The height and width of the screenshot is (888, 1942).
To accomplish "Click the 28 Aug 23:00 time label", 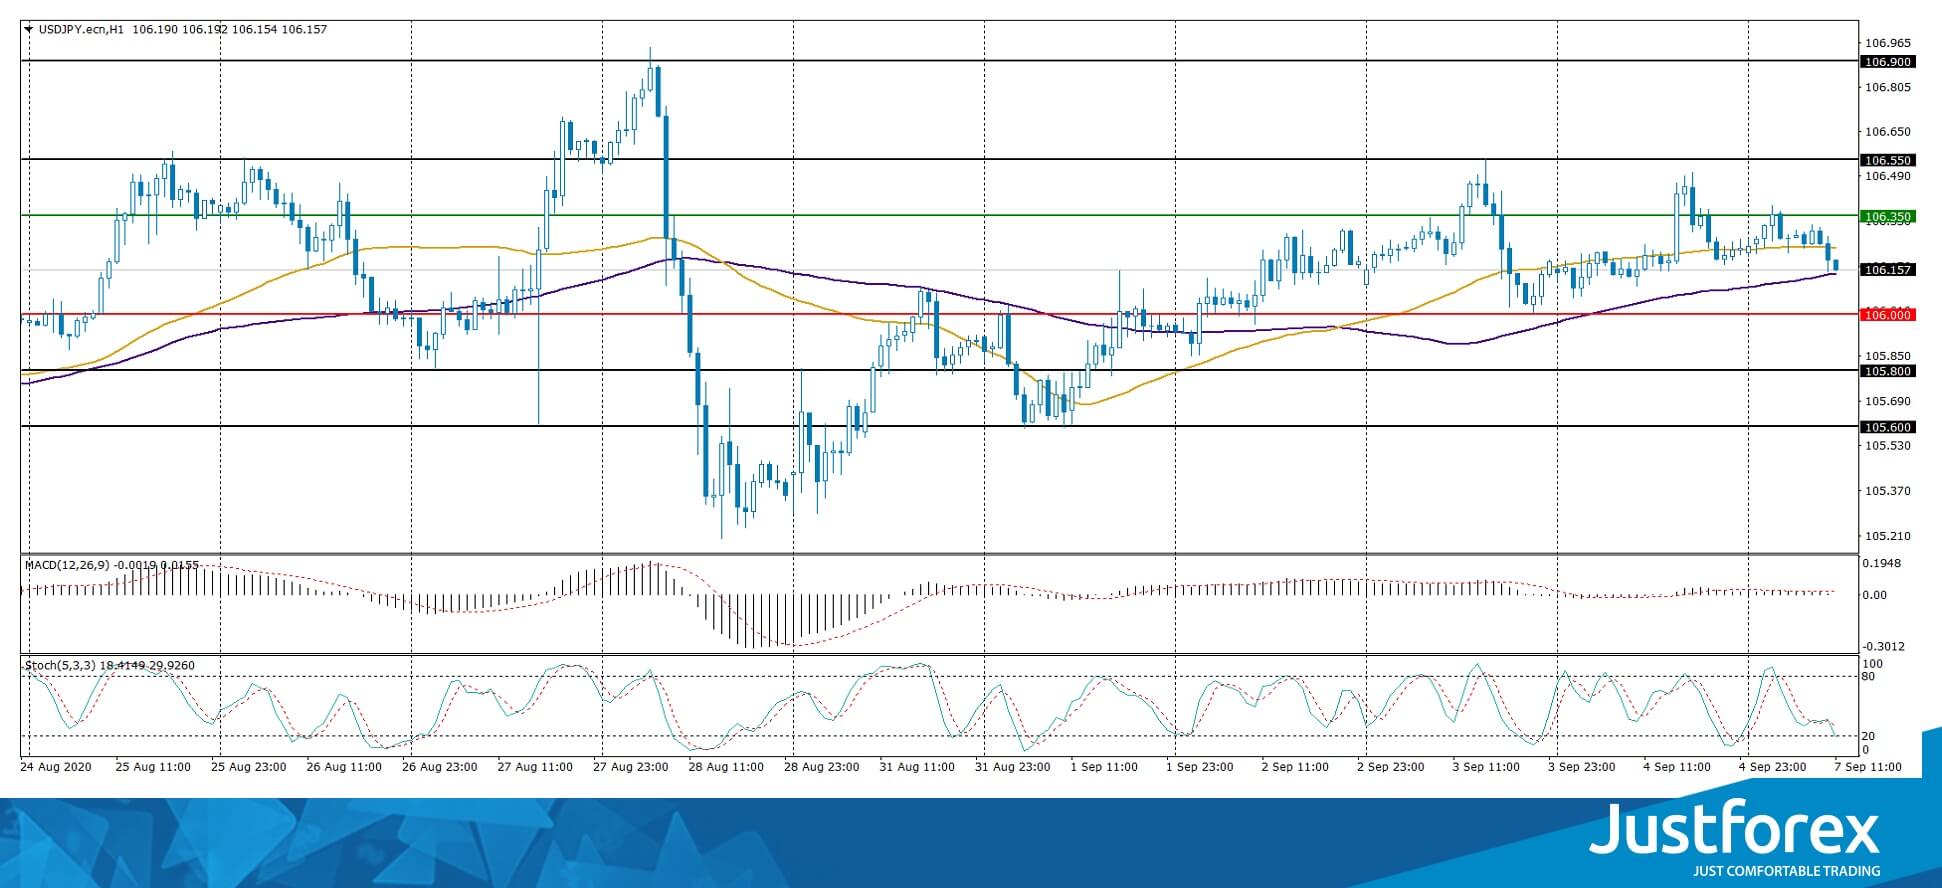I will point(822,767).
